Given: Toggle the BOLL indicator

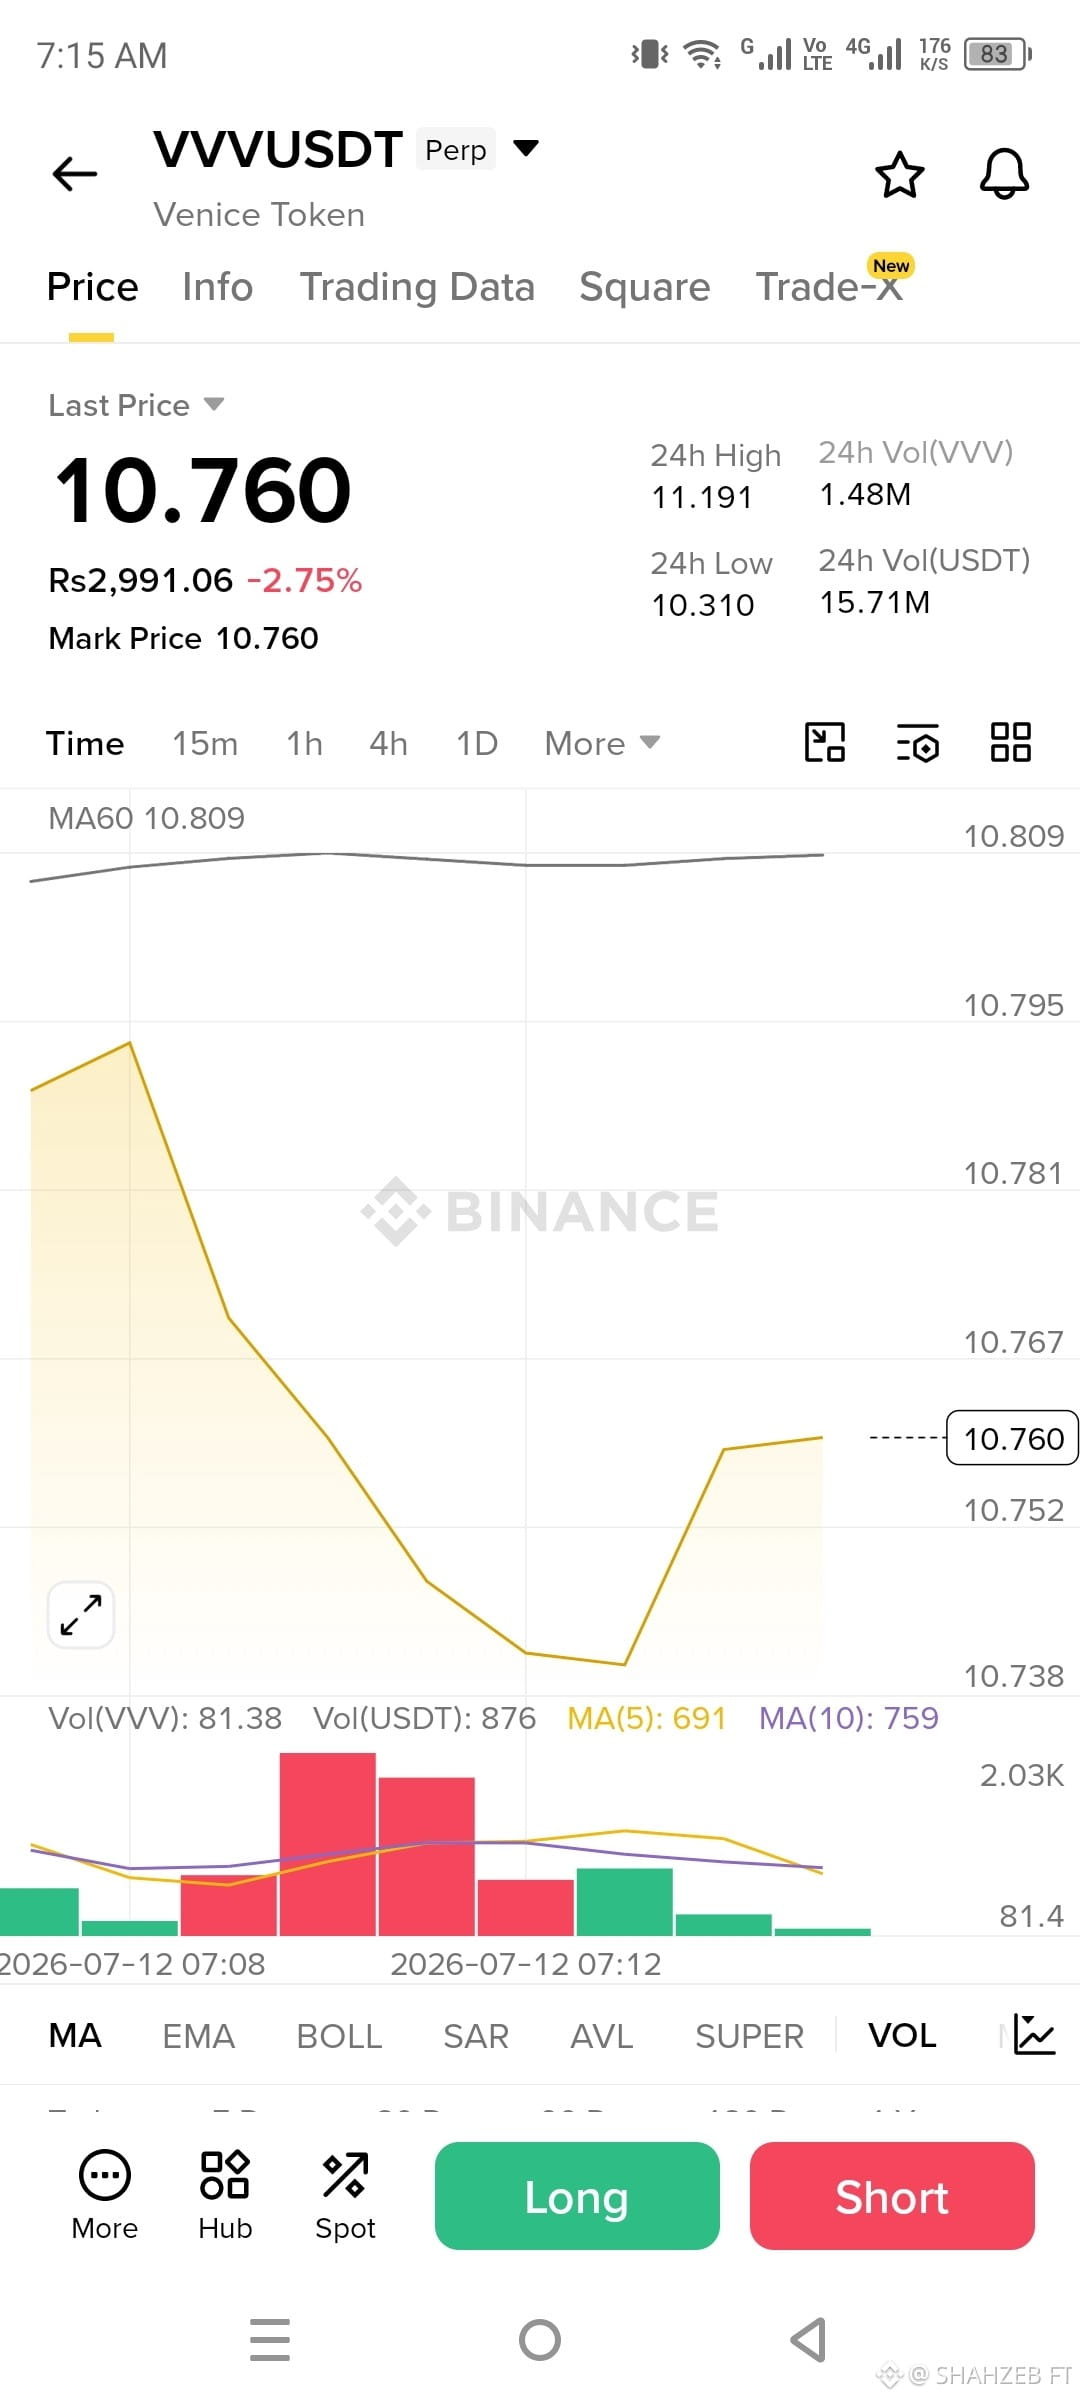Looking at the screenshot, I should [x=339, y=2036].
